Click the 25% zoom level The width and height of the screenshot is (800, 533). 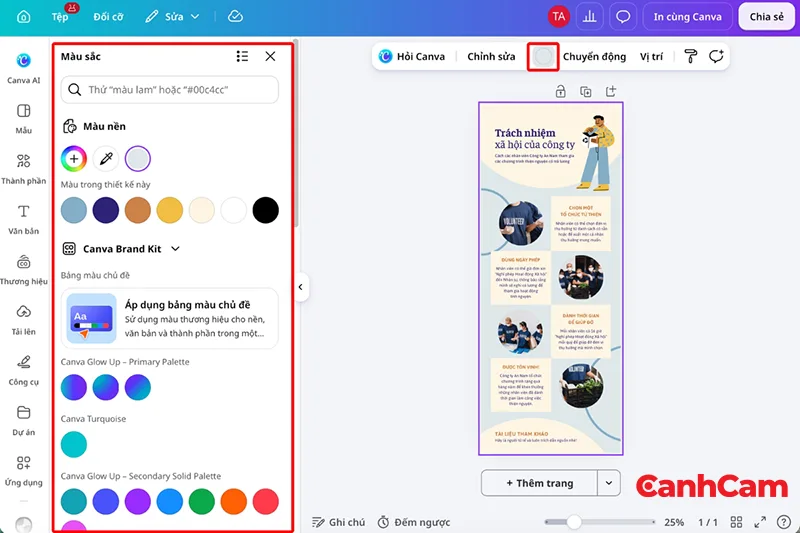(x=674, y=522)
